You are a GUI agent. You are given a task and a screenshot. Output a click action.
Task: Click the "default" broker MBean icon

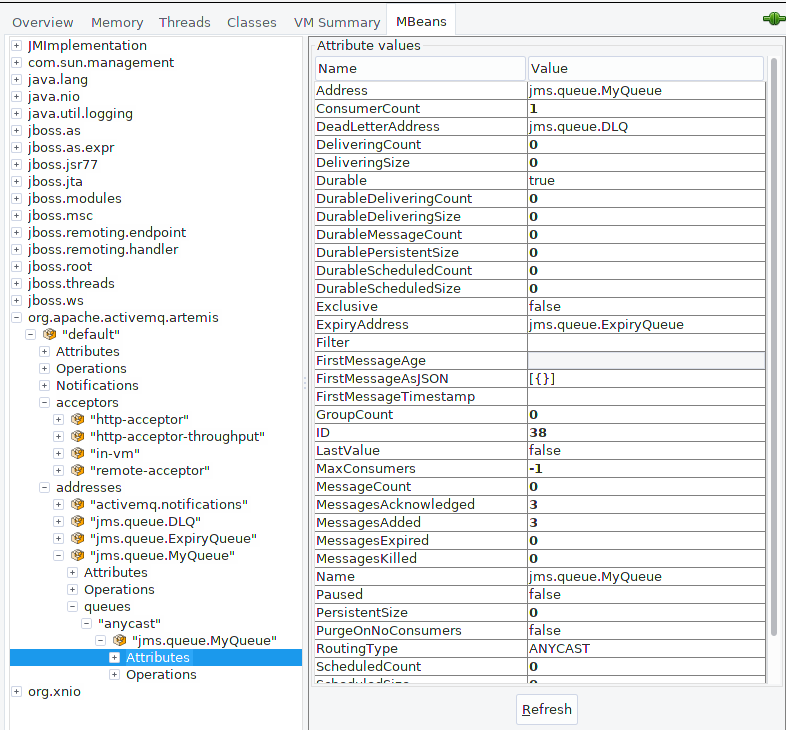(x=49, y=334)
